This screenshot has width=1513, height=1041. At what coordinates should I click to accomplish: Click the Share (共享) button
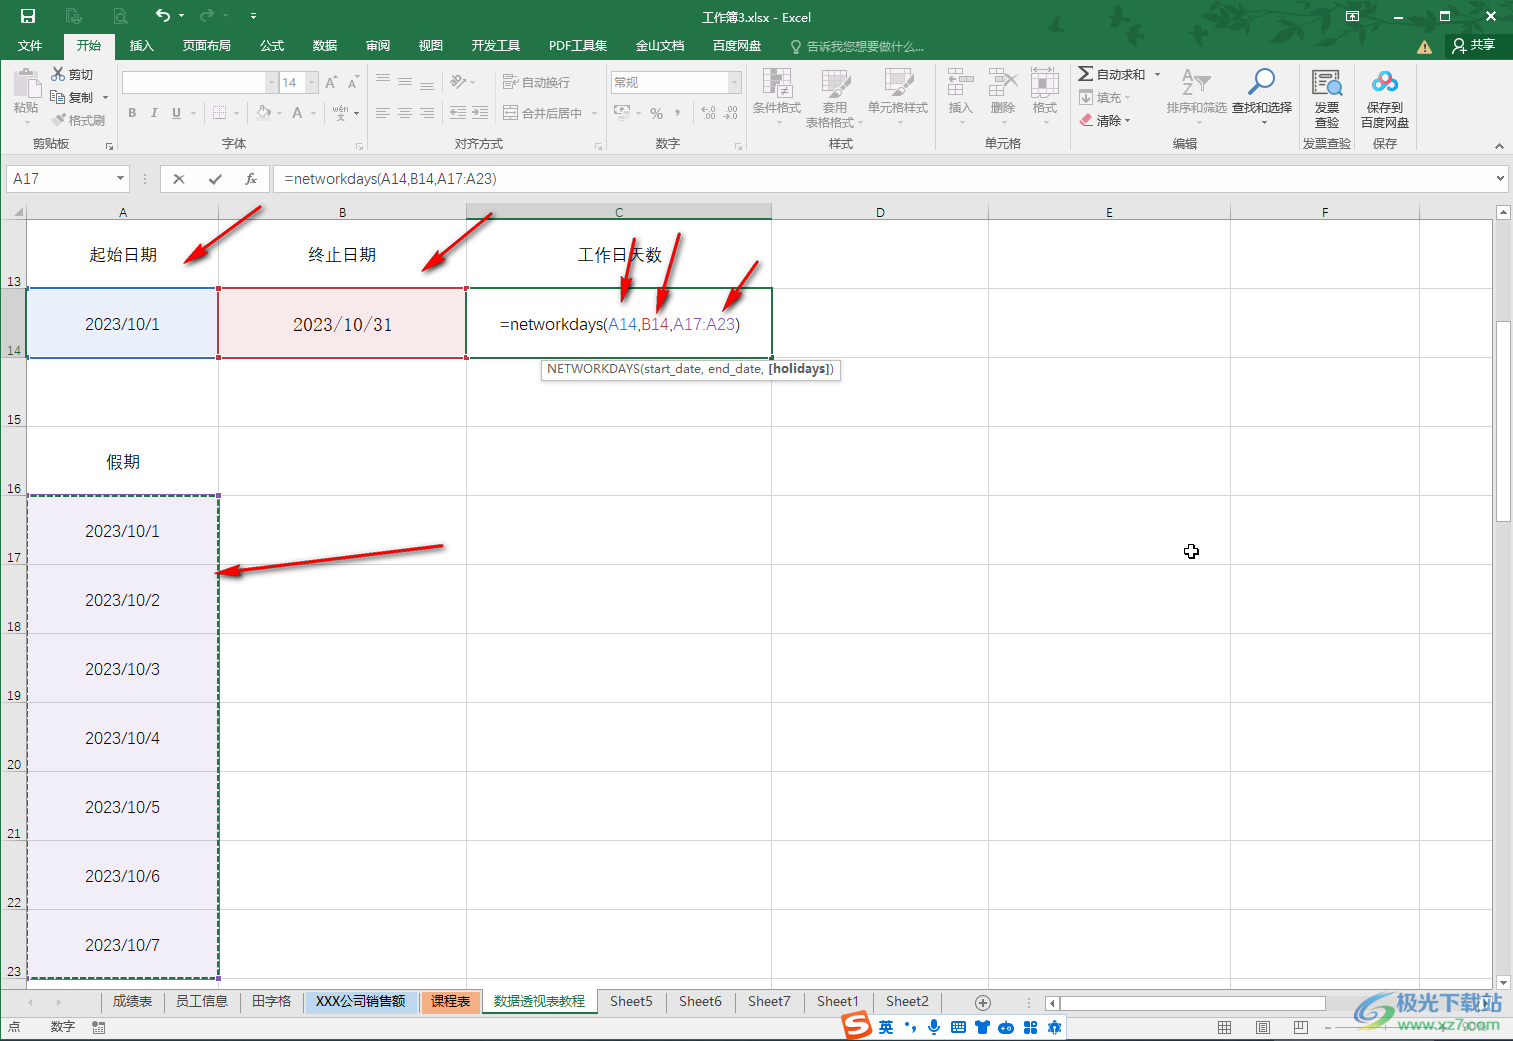pos(1474,45)
